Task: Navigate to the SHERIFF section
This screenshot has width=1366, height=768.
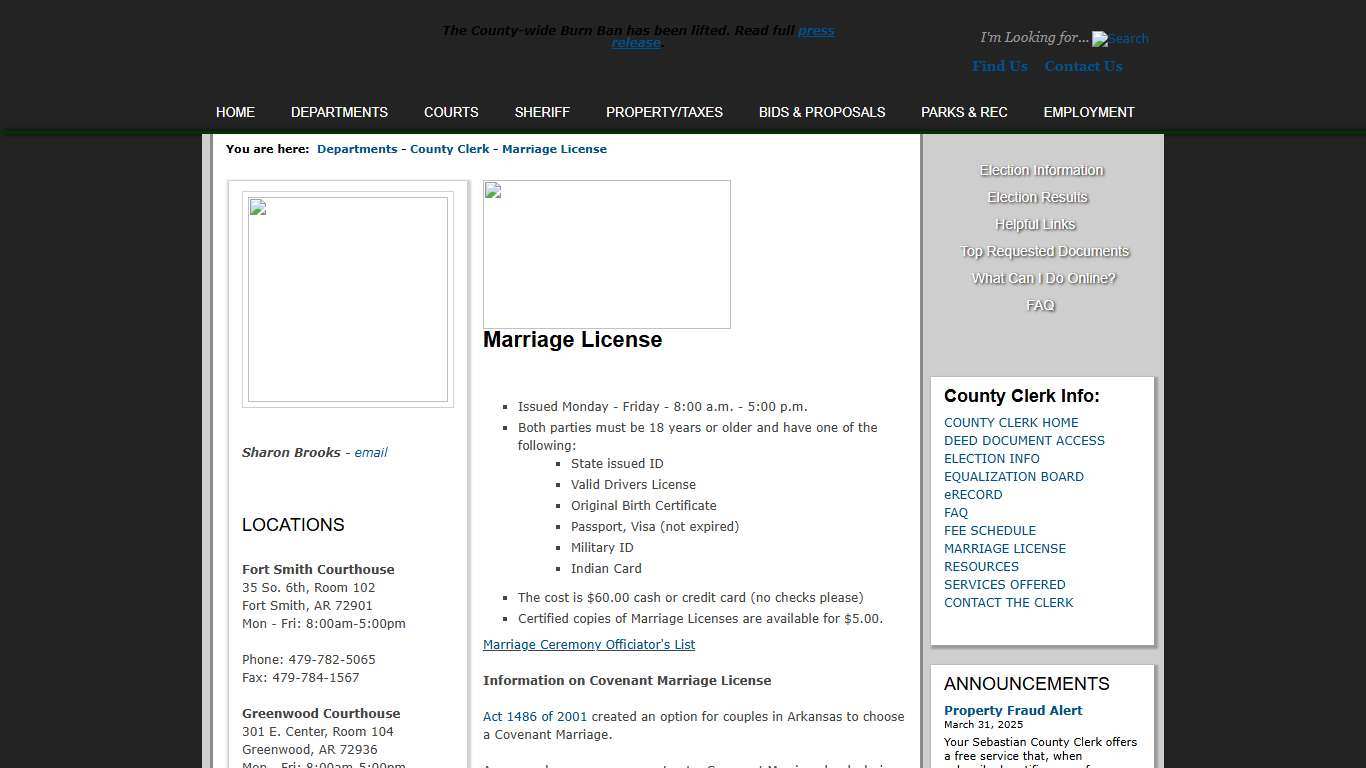Action: pos(542,112)
